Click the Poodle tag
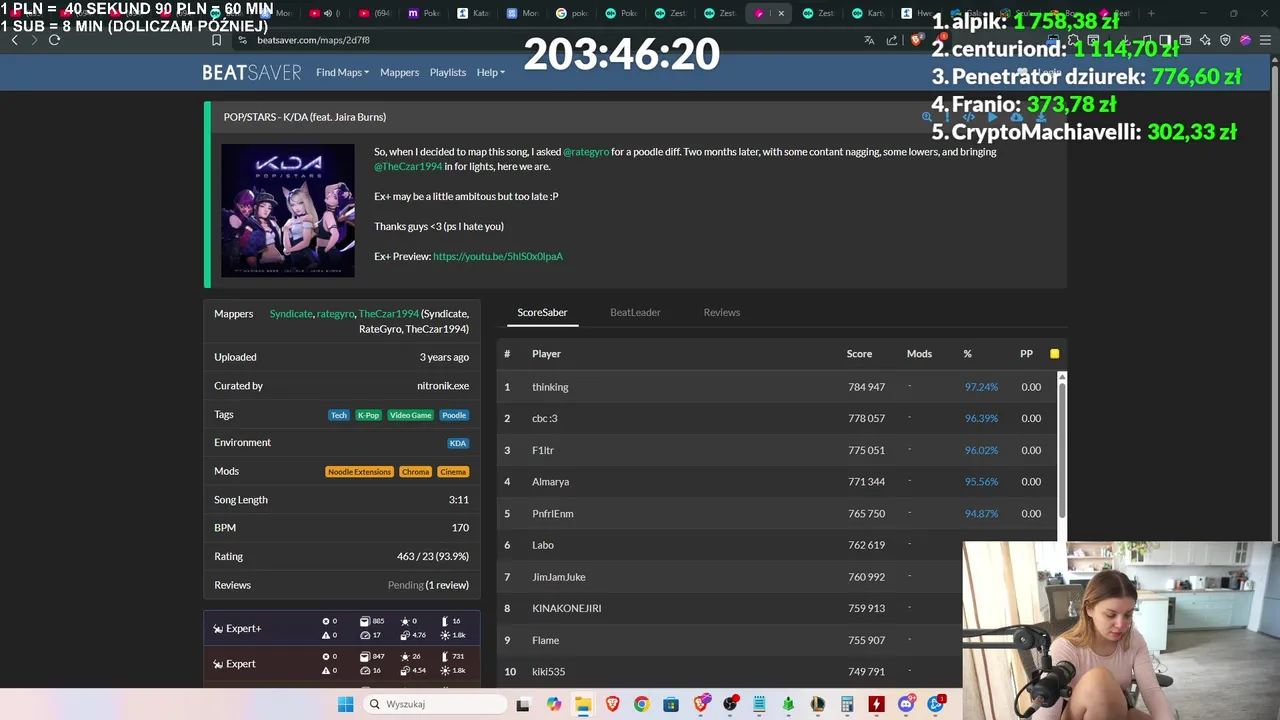Image resolution: width=1280 pixels, height=720 pixels. (x=454, y=415)
